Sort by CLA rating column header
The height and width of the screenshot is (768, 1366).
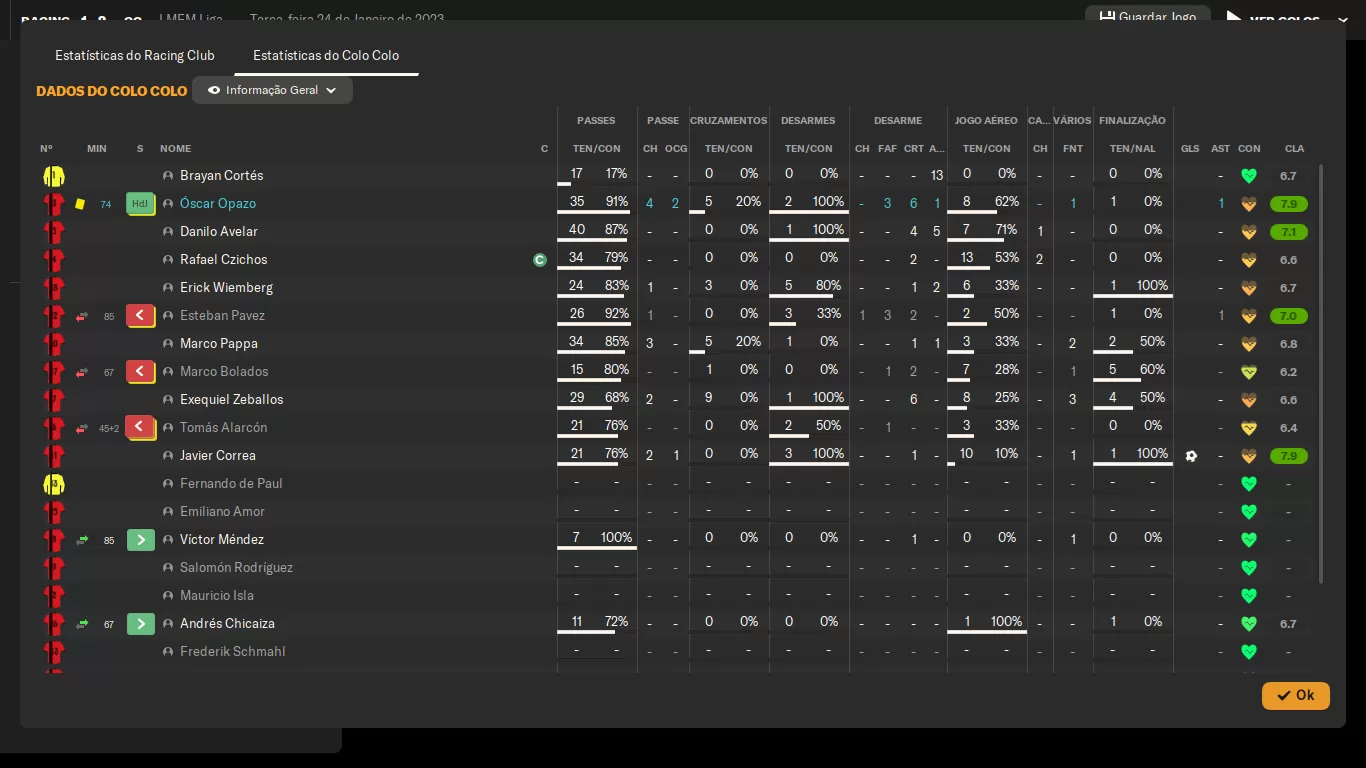click(1294, 149)
